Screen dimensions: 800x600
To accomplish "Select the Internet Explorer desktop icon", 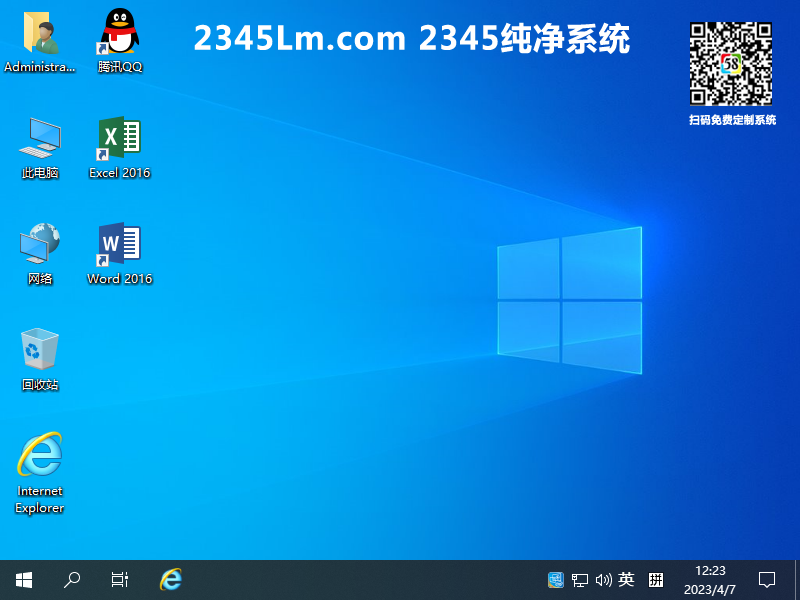I will [40, 473].
